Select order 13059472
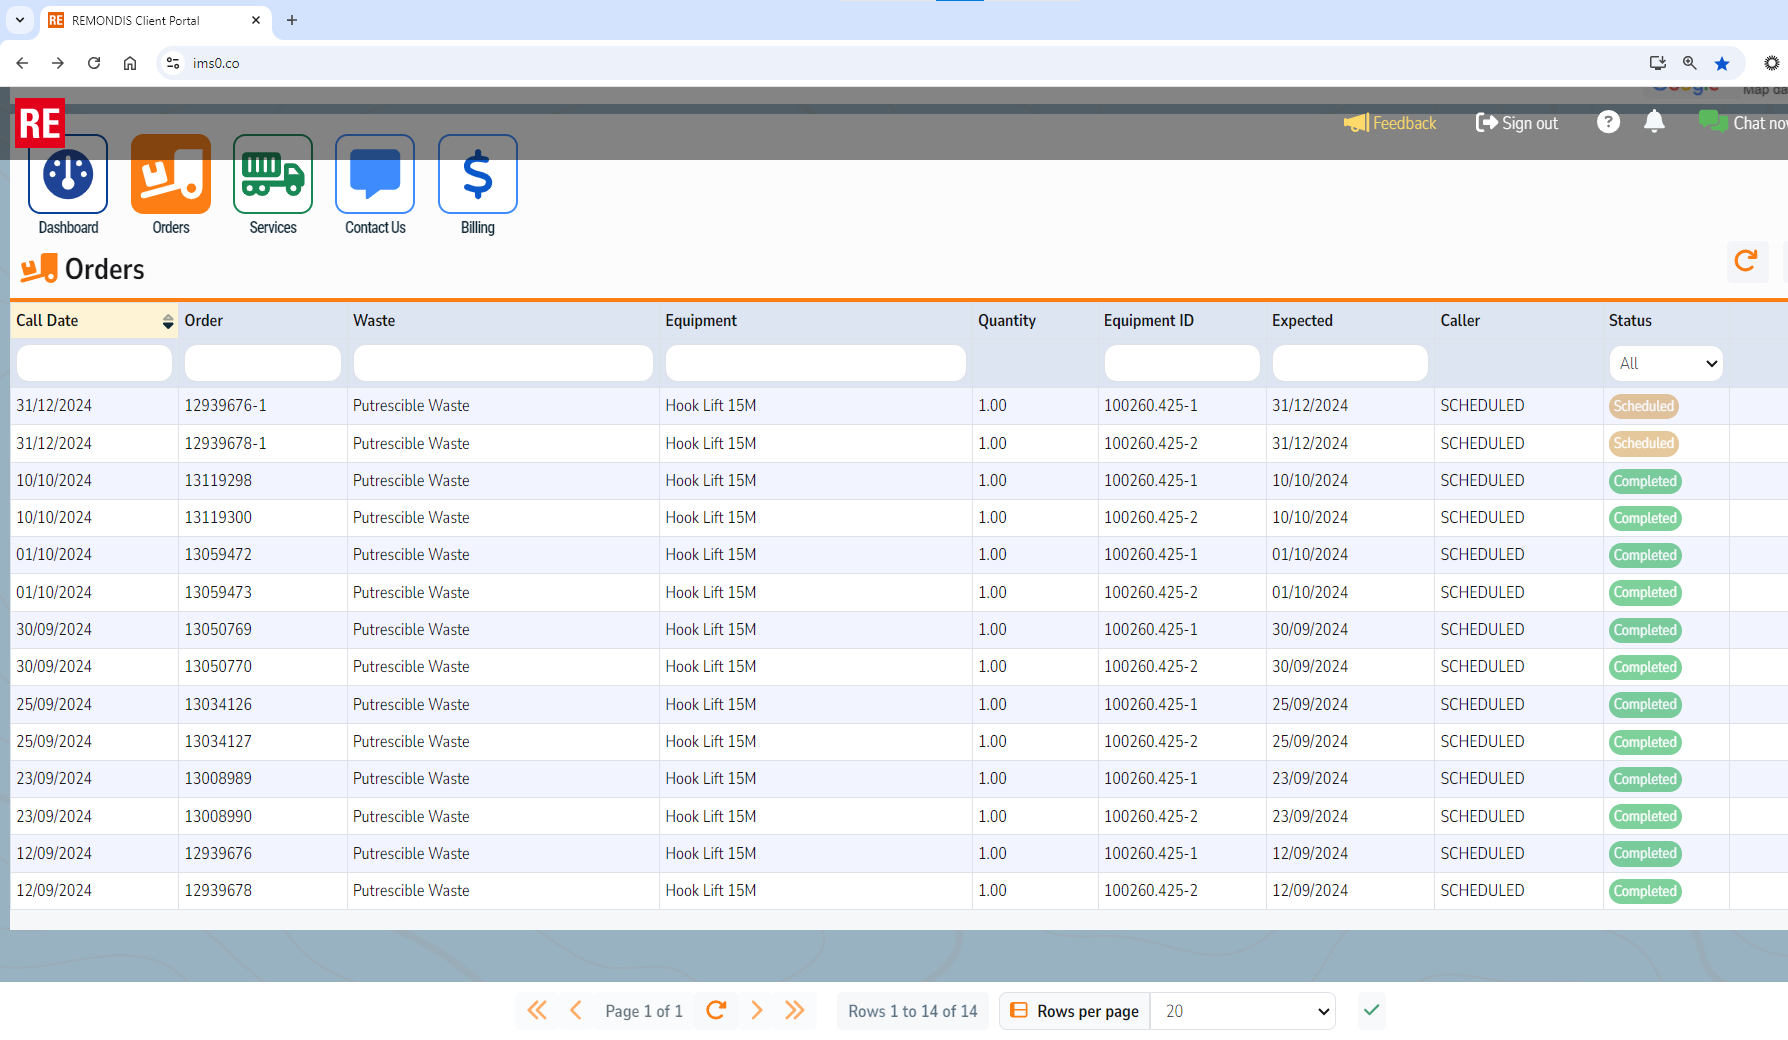Viewport: 1788px width, 1040px height. pos(218,555)
